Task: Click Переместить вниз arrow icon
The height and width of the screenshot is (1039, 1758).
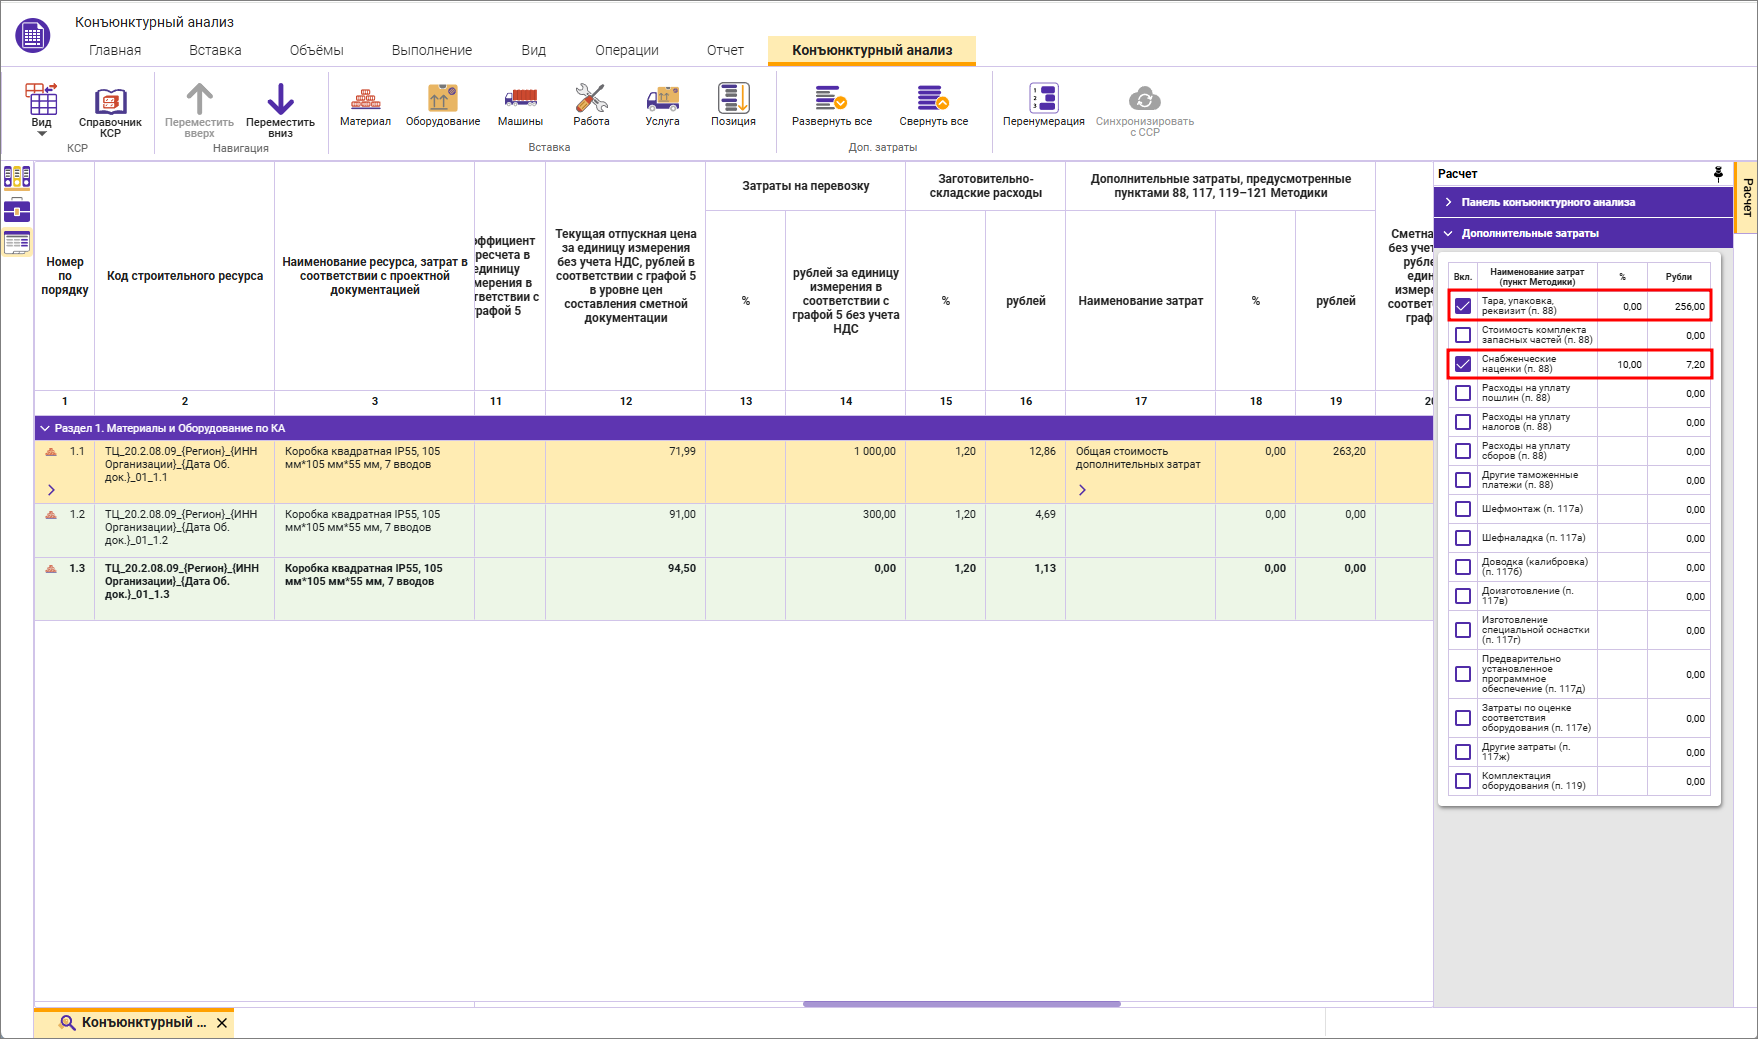Action: pyautogui.click(x=280, y=99)
